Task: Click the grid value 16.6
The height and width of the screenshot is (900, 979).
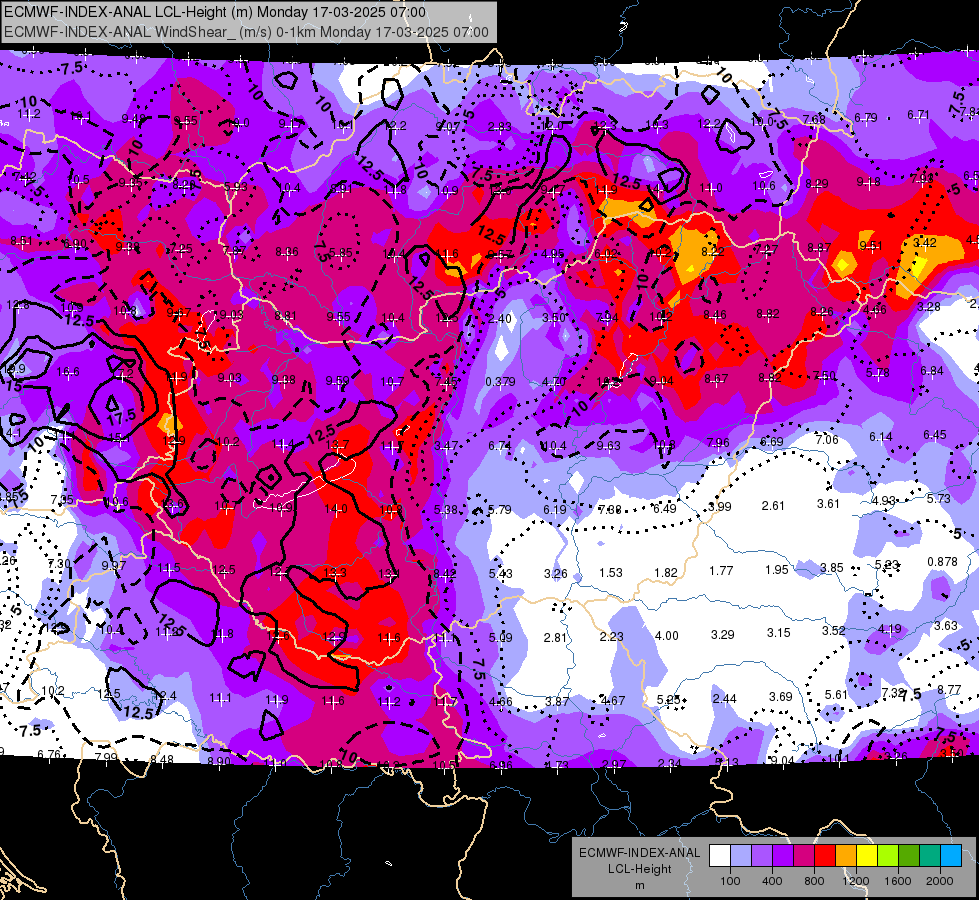Action: tap(67, 372)
